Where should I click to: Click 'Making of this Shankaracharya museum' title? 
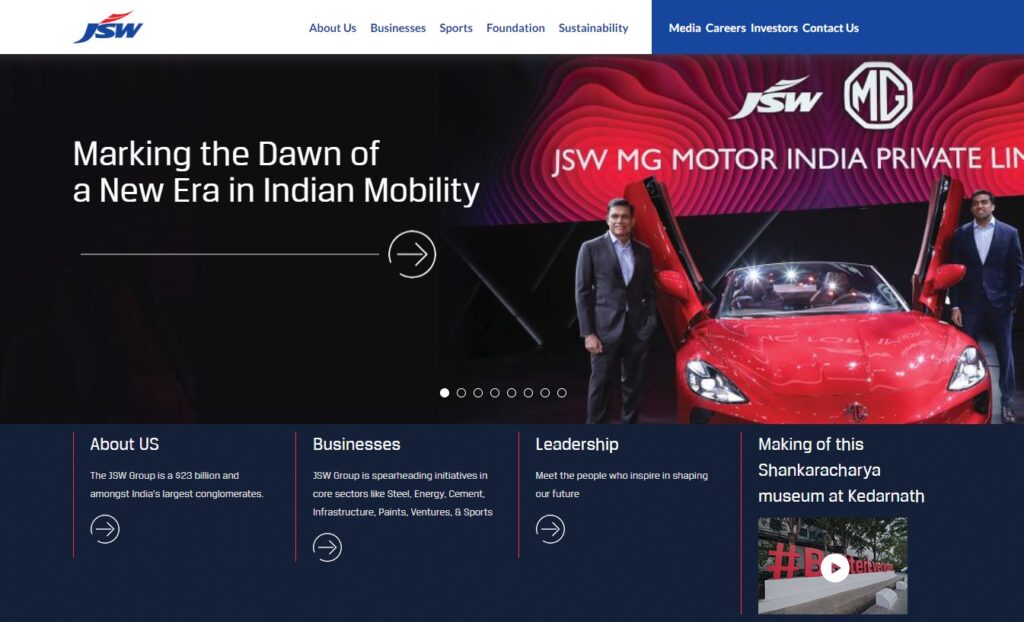[841, 470]
